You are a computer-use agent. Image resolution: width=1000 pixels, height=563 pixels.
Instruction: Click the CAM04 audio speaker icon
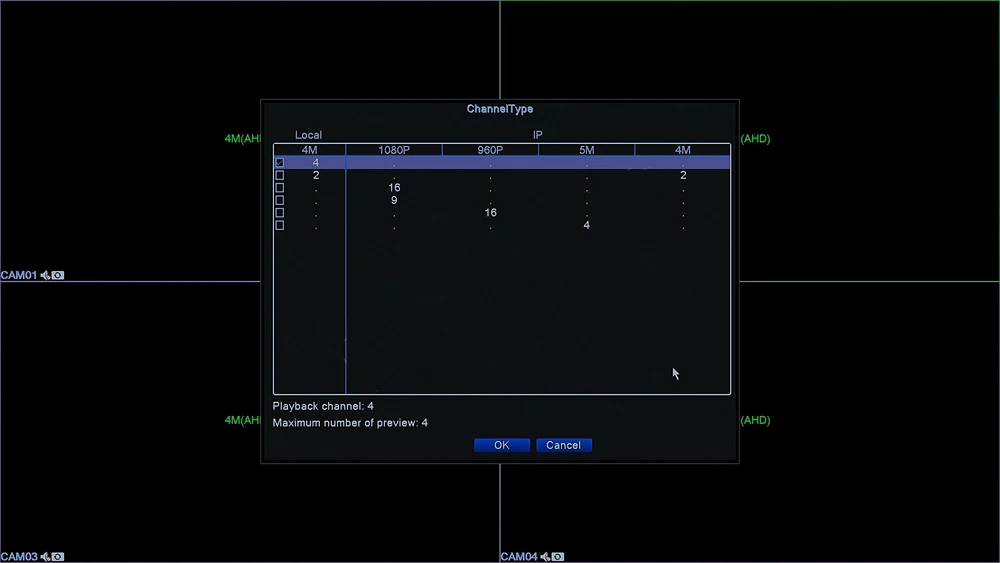click(x=545, y=557)
